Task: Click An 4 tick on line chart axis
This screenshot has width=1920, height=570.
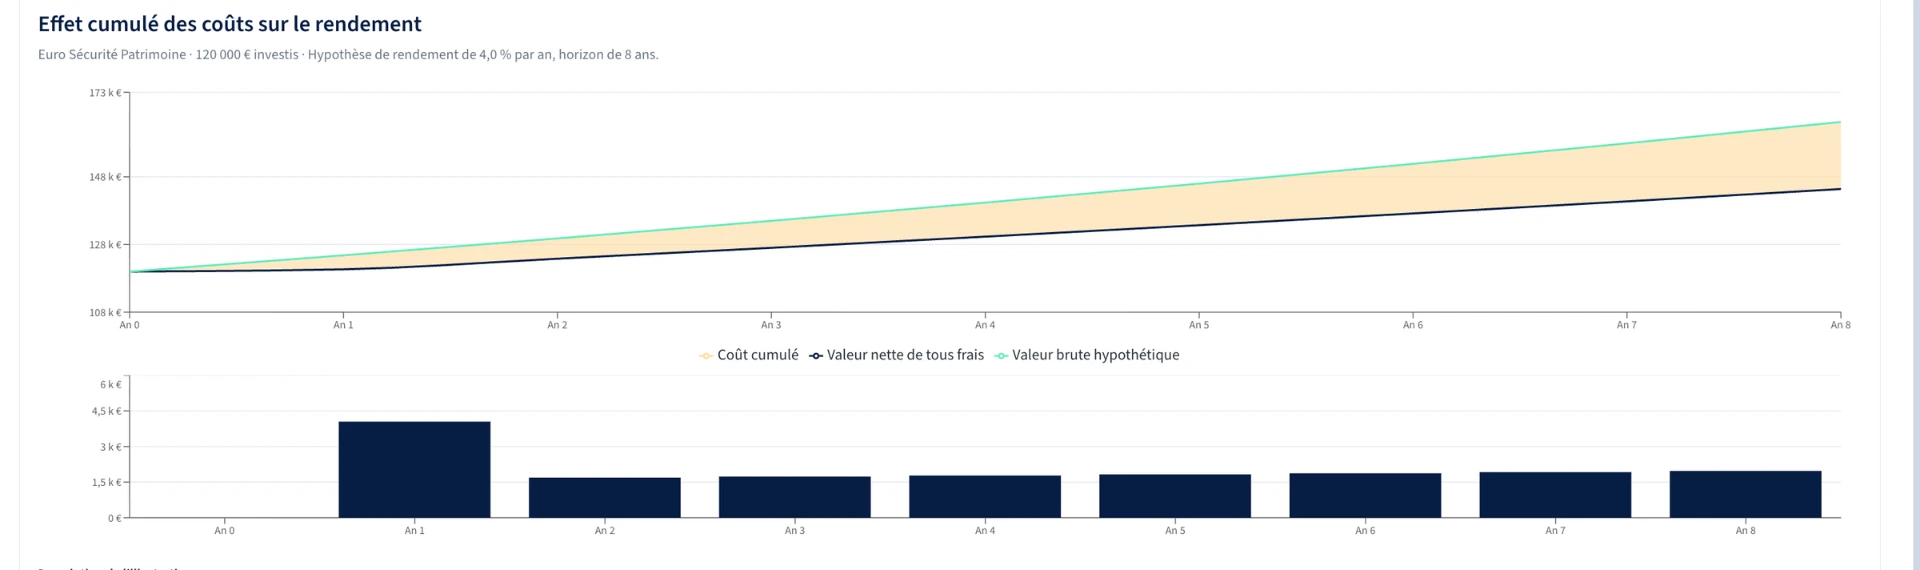Action: 985,325
